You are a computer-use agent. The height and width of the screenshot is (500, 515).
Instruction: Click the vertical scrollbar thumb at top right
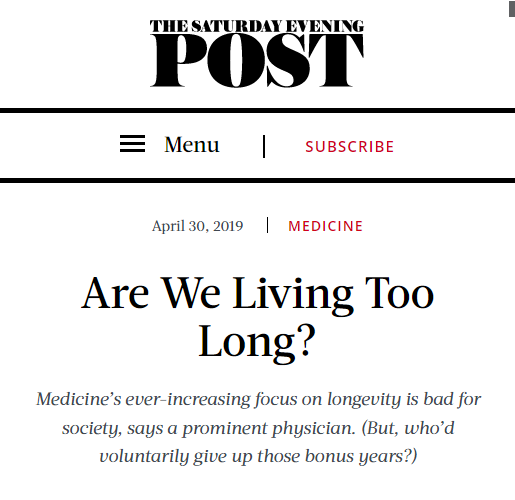coord(512,8)
